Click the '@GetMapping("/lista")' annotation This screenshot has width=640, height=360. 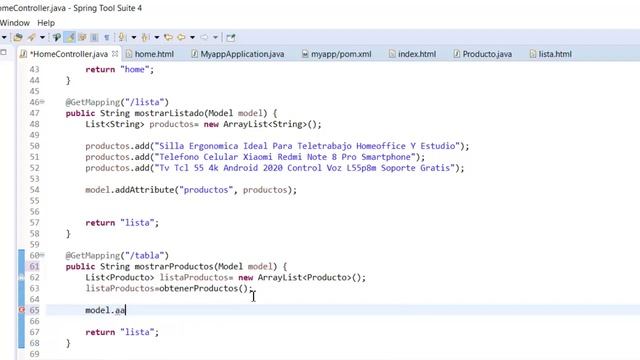tap(117, 102)
